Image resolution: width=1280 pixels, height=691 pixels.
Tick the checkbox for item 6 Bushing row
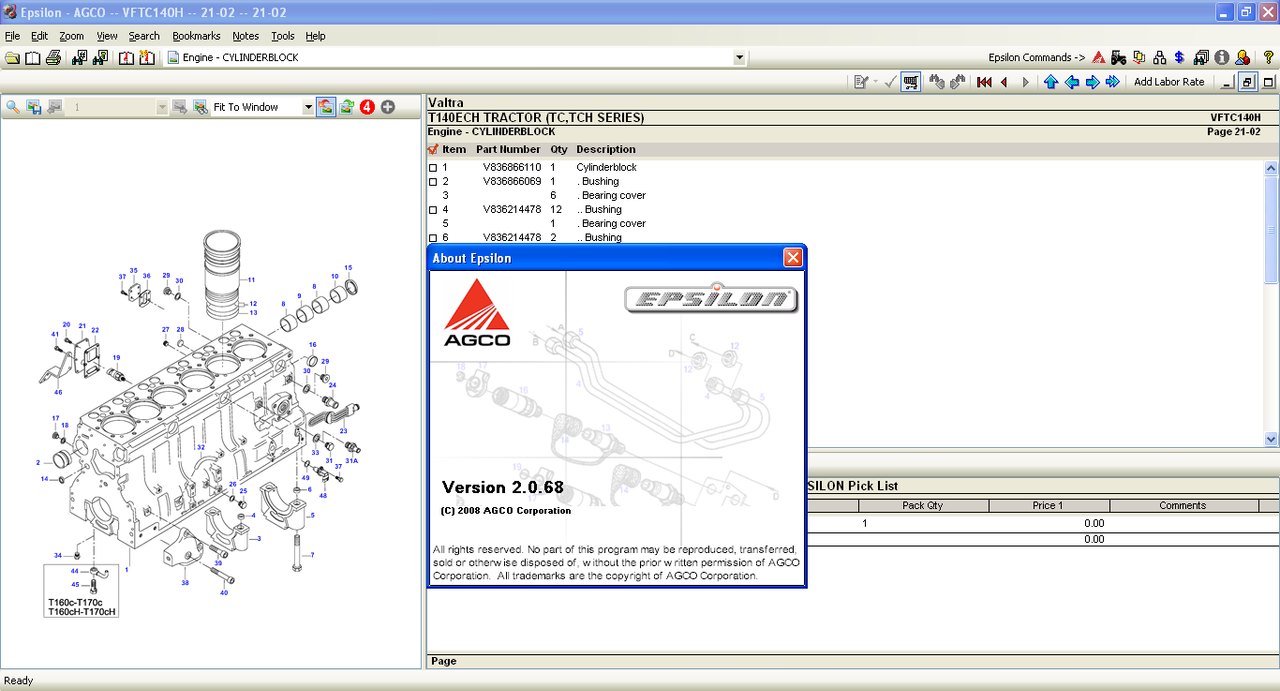click(433, 238)
